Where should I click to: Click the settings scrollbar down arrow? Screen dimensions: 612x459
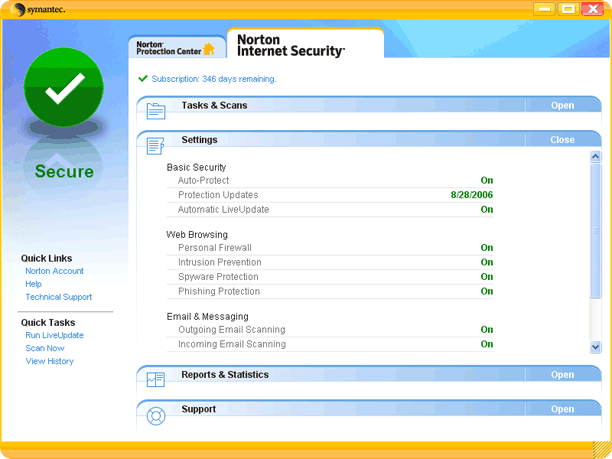click(x=595, y=347)
